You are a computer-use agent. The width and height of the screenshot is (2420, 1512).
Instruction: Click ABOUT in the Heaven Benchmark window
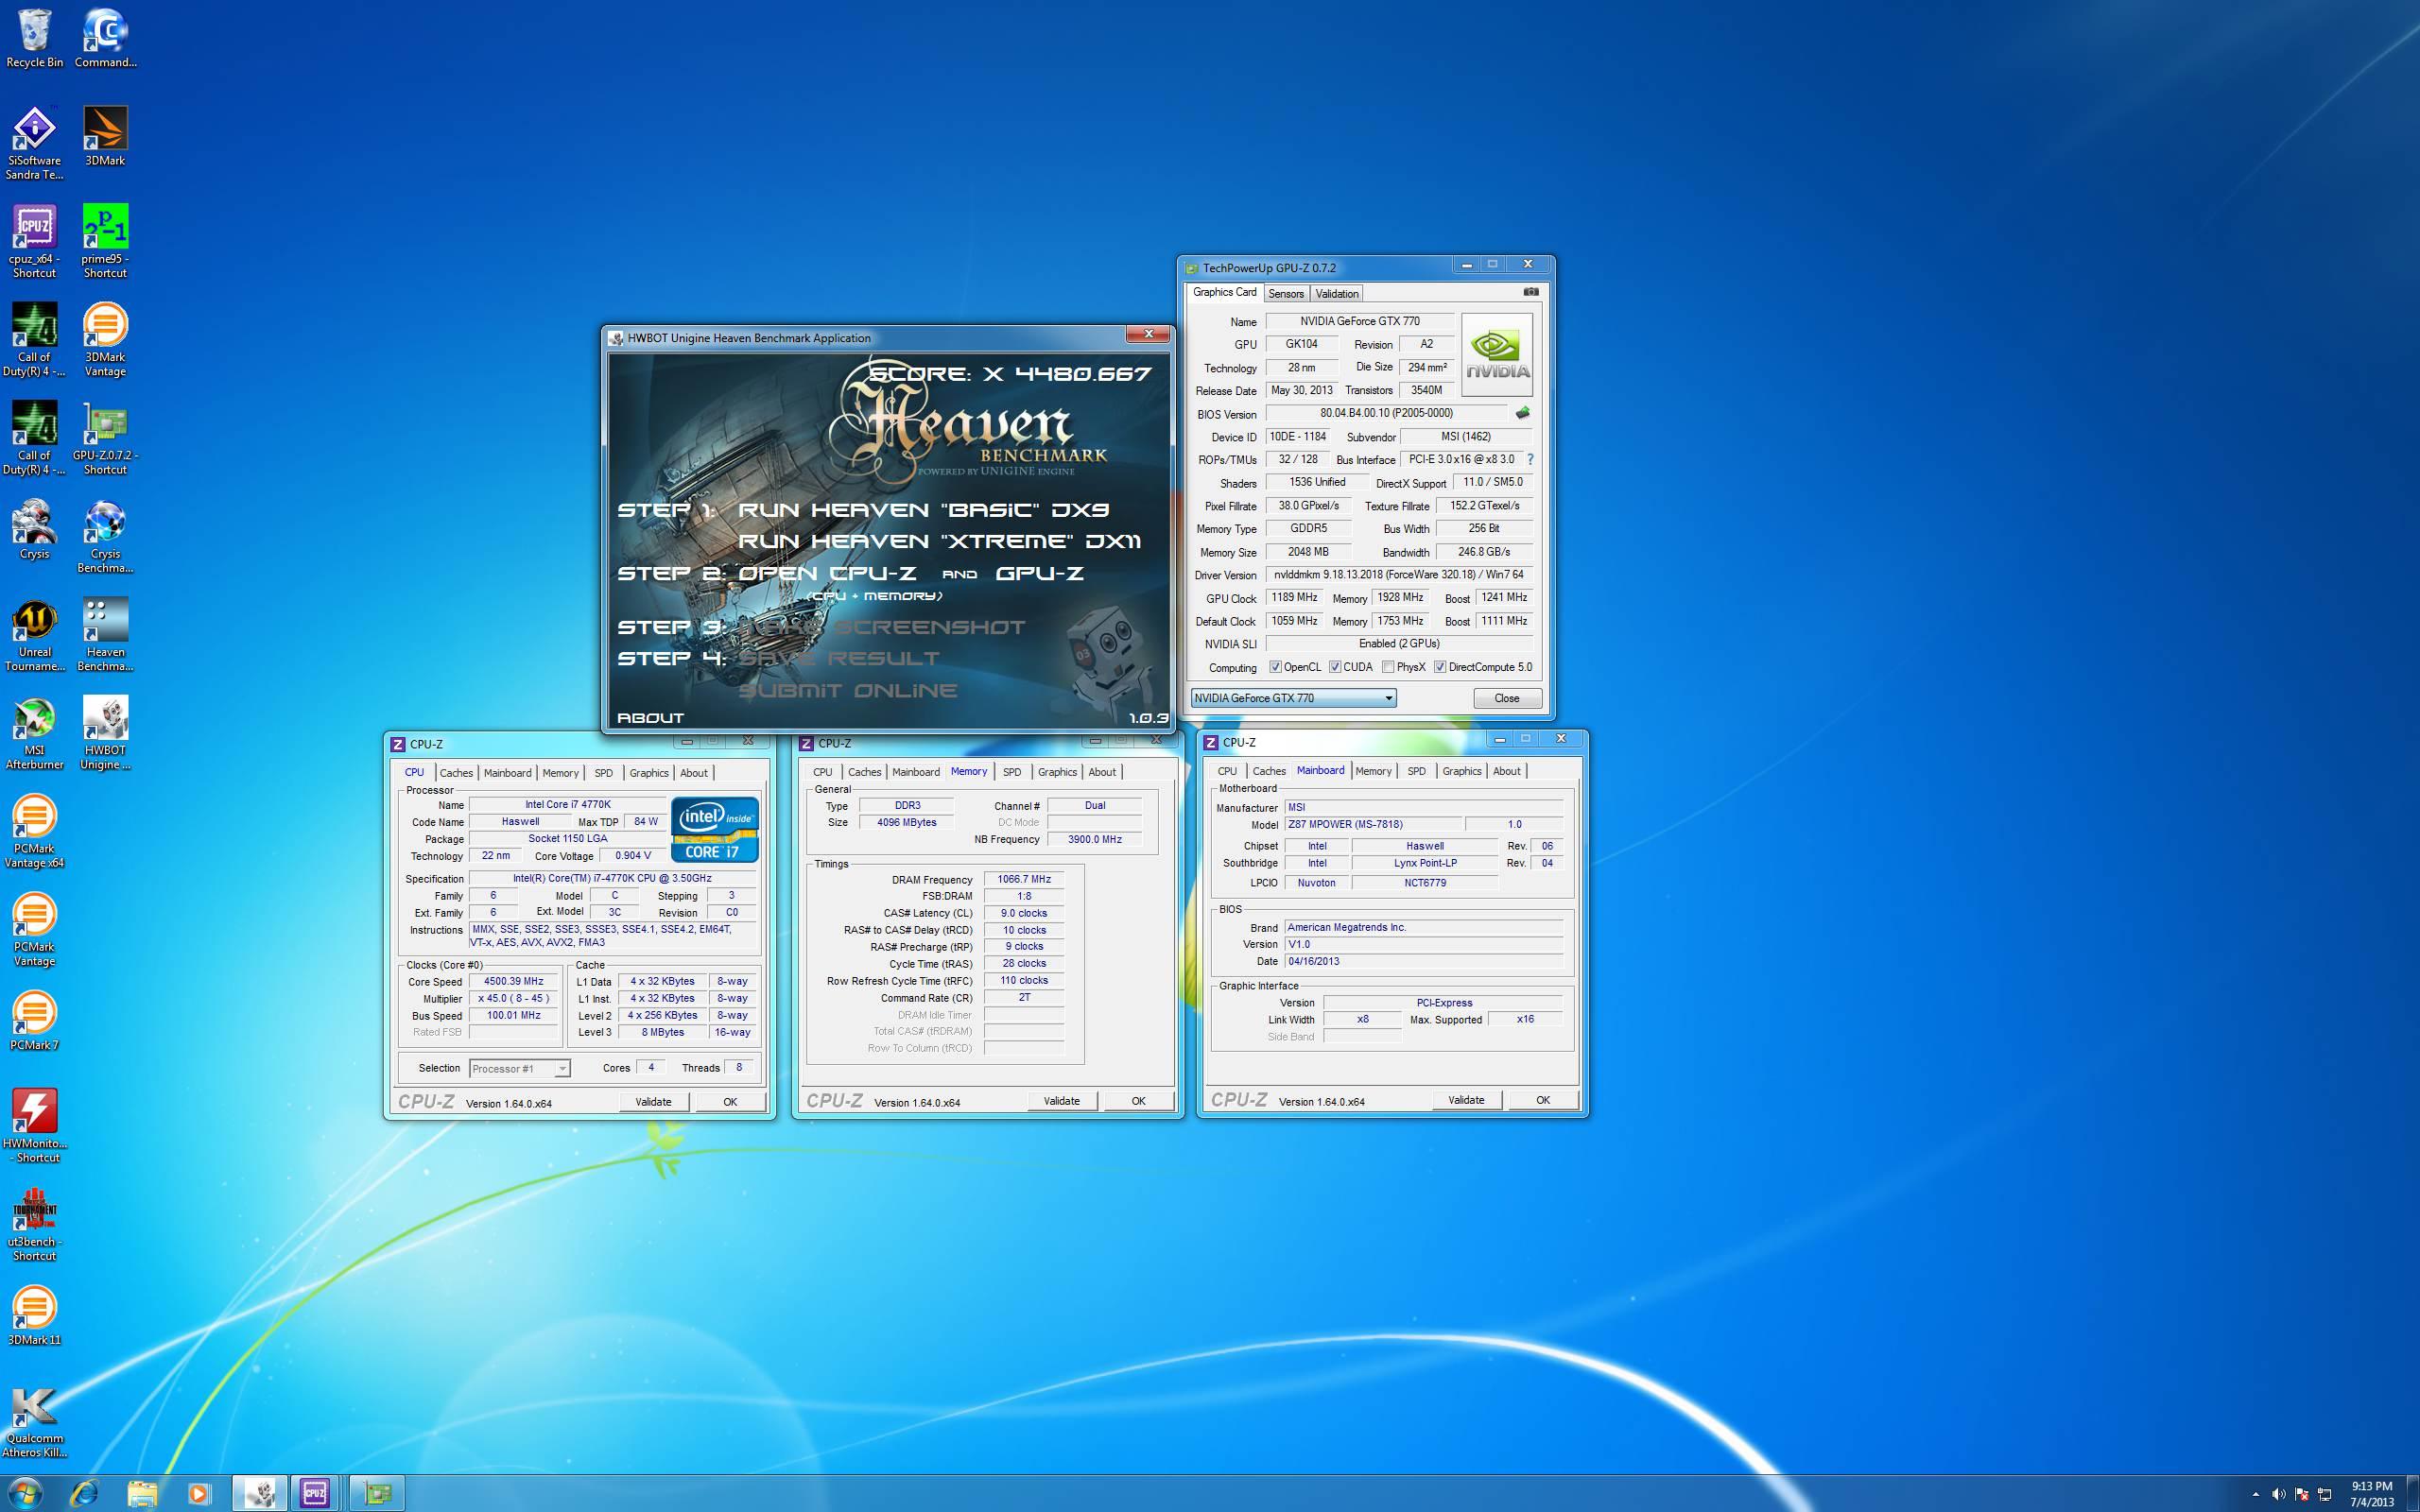pyautogui.click(x=651, y=717)
